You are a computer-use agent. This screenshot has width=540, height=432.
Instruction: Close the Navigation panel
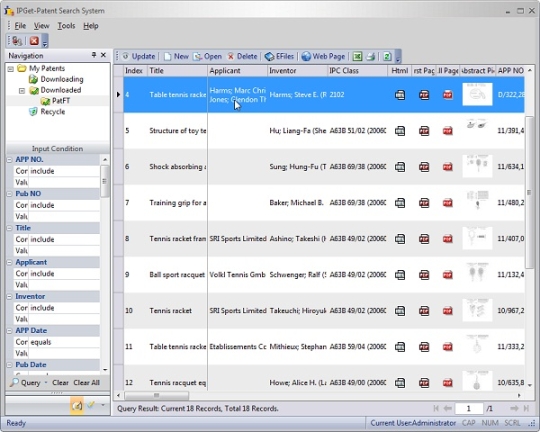pyautogui.click(x=103, y=55)
